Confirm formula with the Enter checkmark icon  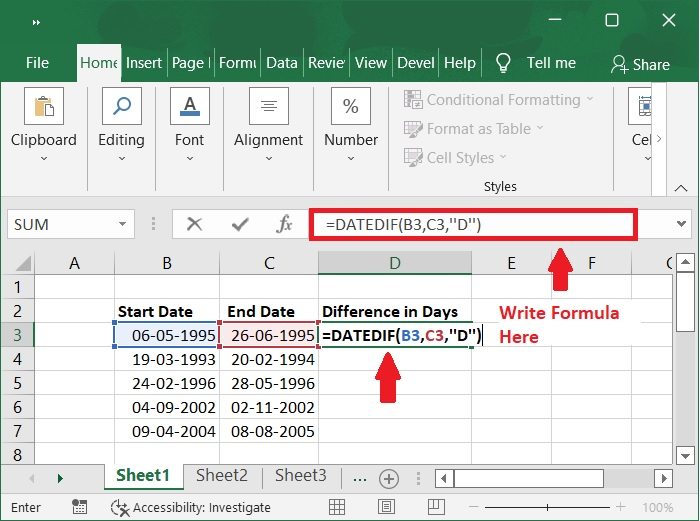point(240,225)
